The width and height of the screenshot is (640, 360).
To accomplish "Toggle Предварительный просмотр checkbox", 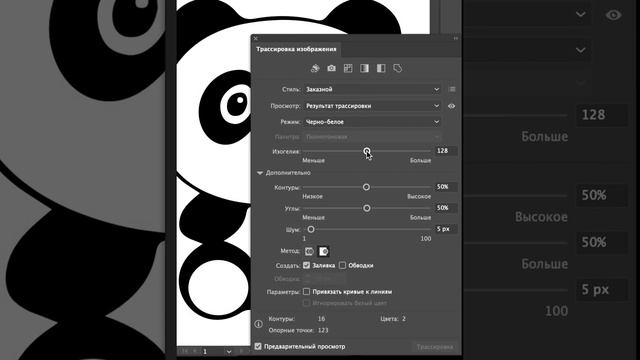I will coord(258,347).
